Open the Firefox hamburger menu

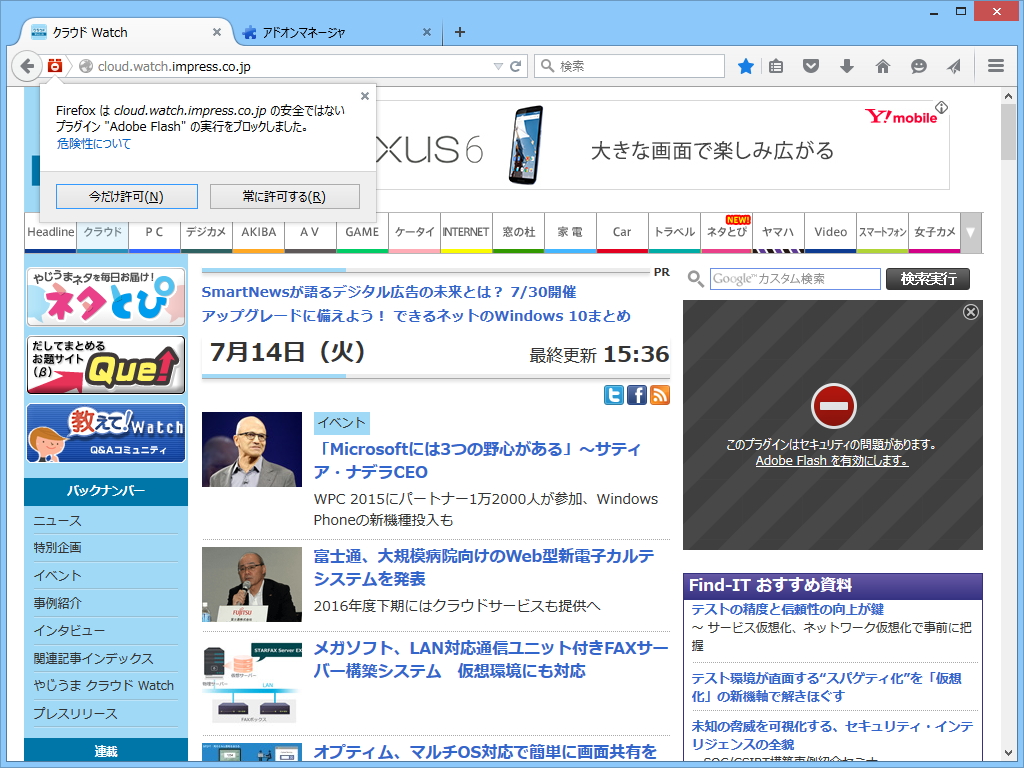coord(995,66)
